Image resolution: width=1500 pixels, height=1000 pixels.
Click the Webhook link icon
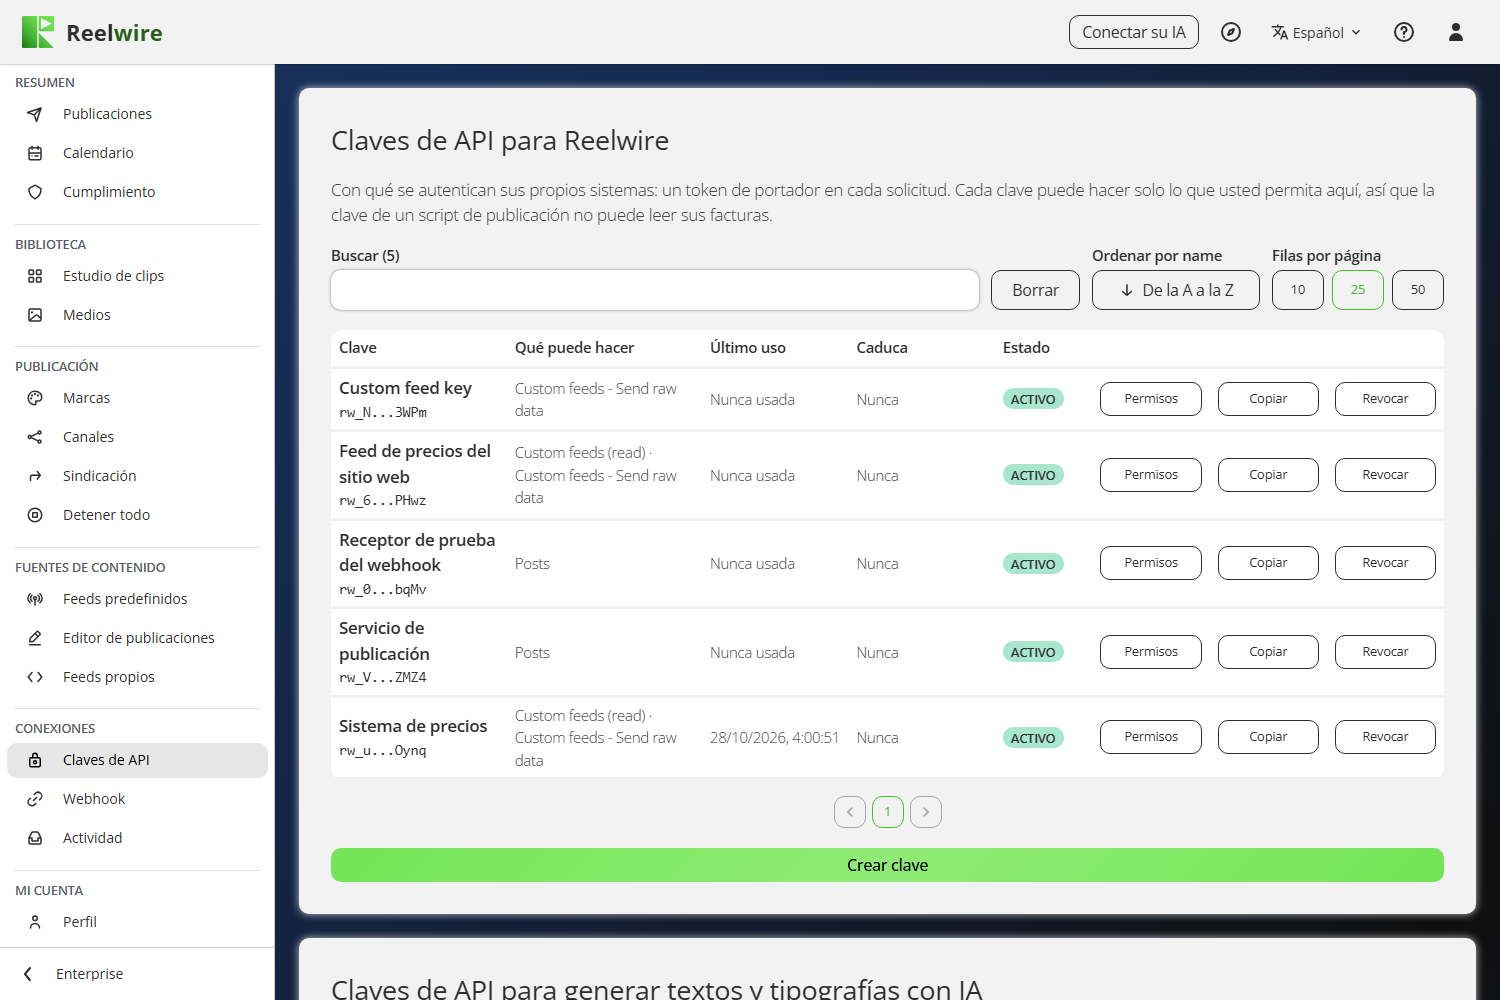point(35,799)
